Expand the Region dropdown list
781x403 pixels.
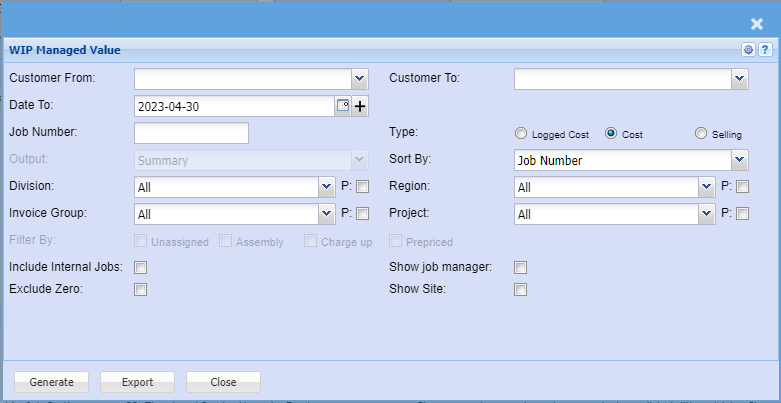click(706, 186)
